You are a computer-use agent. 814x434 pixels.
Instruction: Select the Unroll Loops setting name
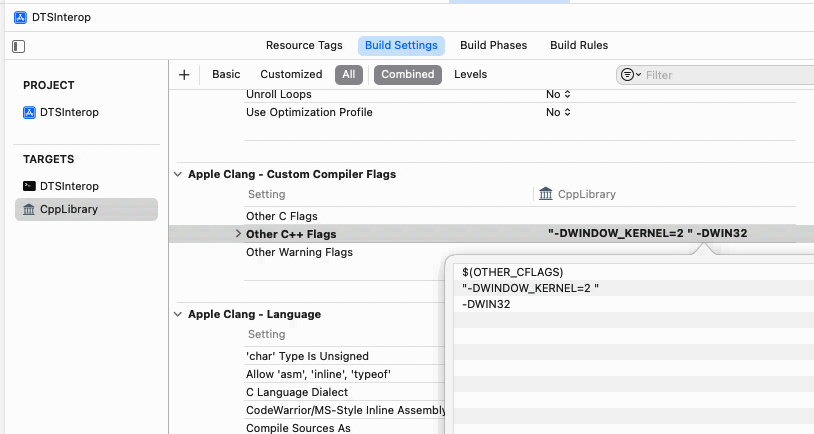coord(279,94)
